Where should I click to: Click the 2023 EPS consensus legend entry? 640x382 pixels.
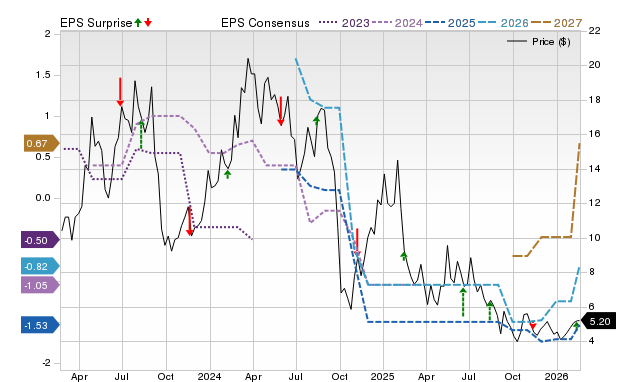pos(344,23)
